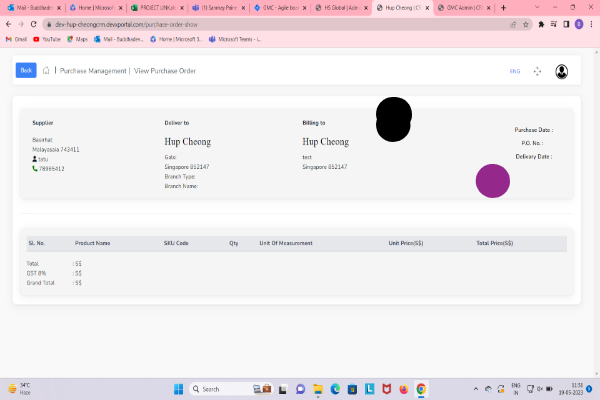Toggle fullscreen using the expand arrows icon

pyautogui.click(x=537, y=71)
